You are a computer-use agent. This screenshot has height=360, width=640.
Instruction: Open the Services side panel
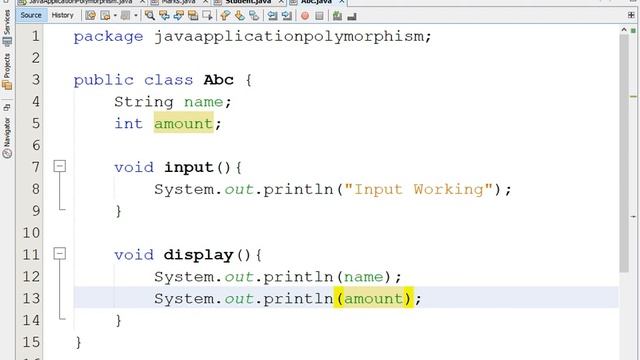pyautogui.click(x=7, y=28)
